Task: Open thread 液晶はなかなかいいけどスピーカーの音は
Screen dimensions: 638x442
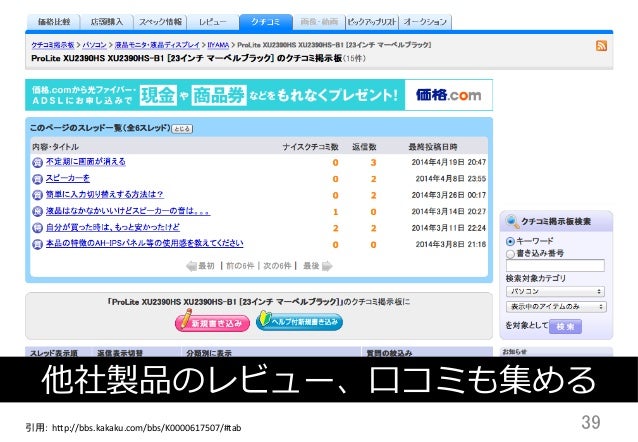Action: [x=128, y=211]
